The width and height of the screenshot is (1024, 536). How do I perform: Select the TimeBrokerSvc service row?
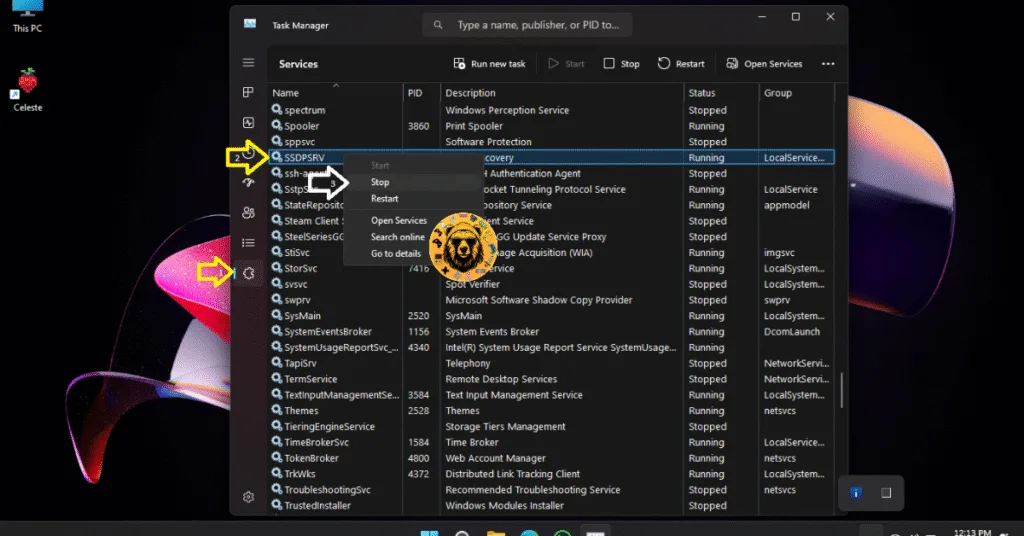point(552,442)
